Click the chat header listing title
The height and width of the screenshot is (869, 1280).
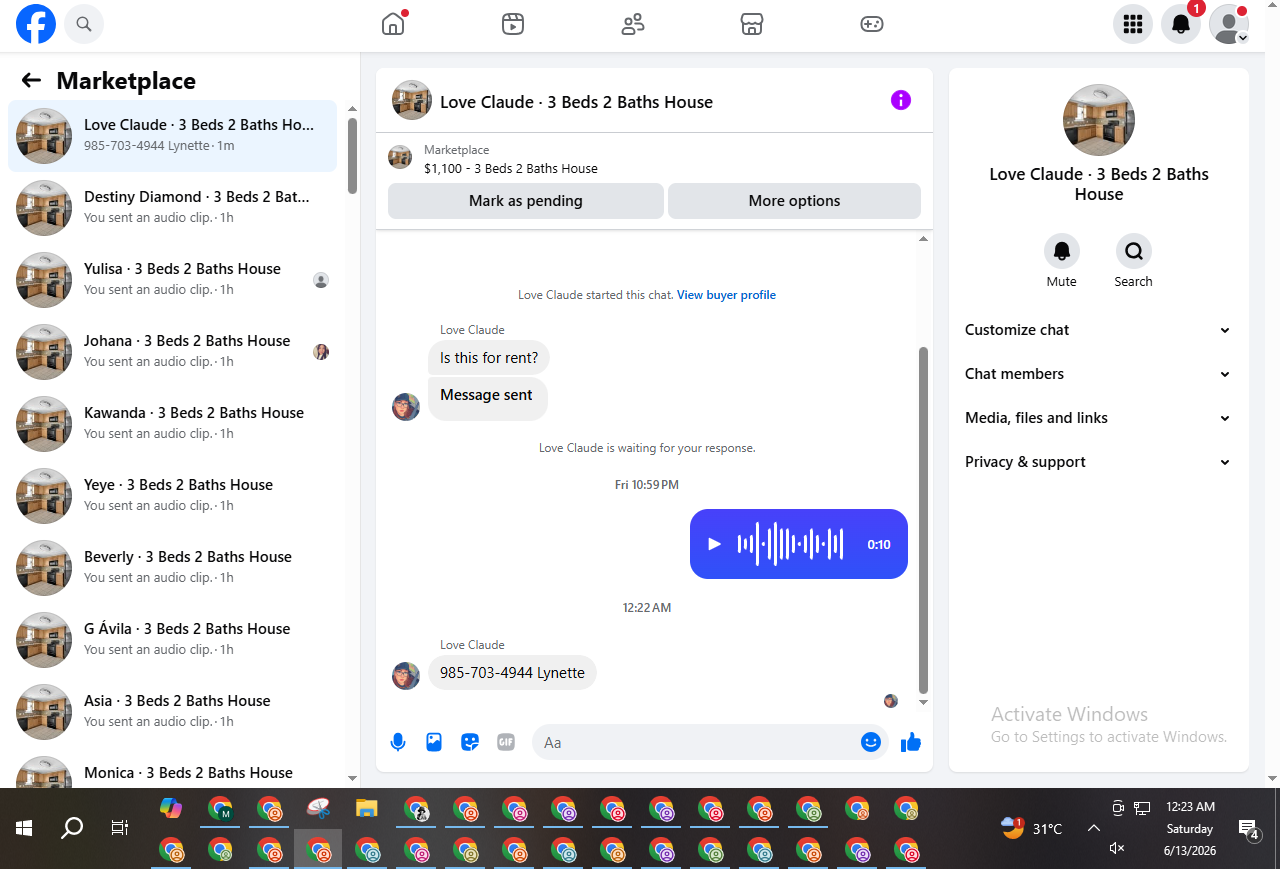(x=576, y=102)
